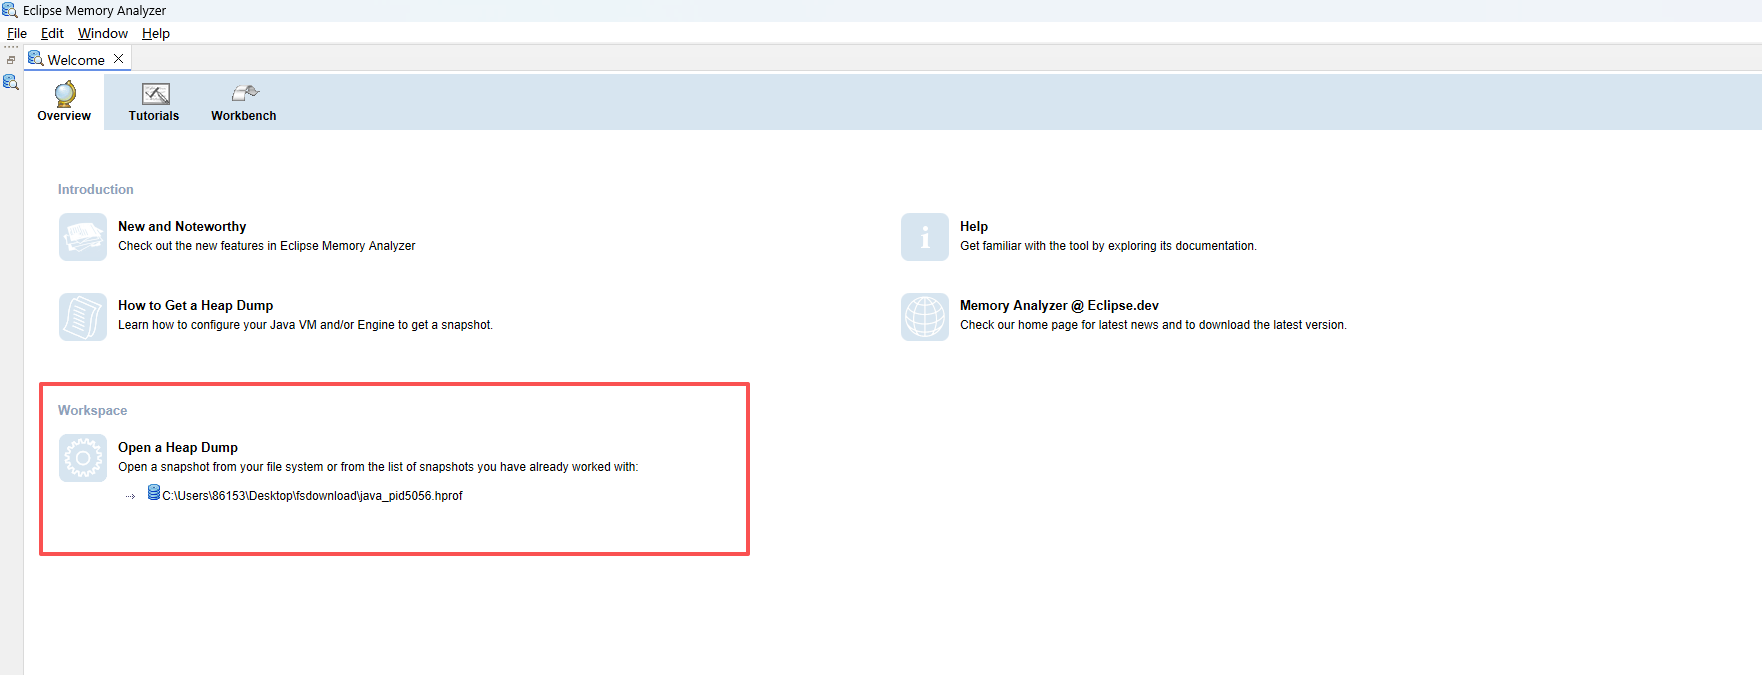
Task: Select the Welcome tab
Action: point(76,60)
